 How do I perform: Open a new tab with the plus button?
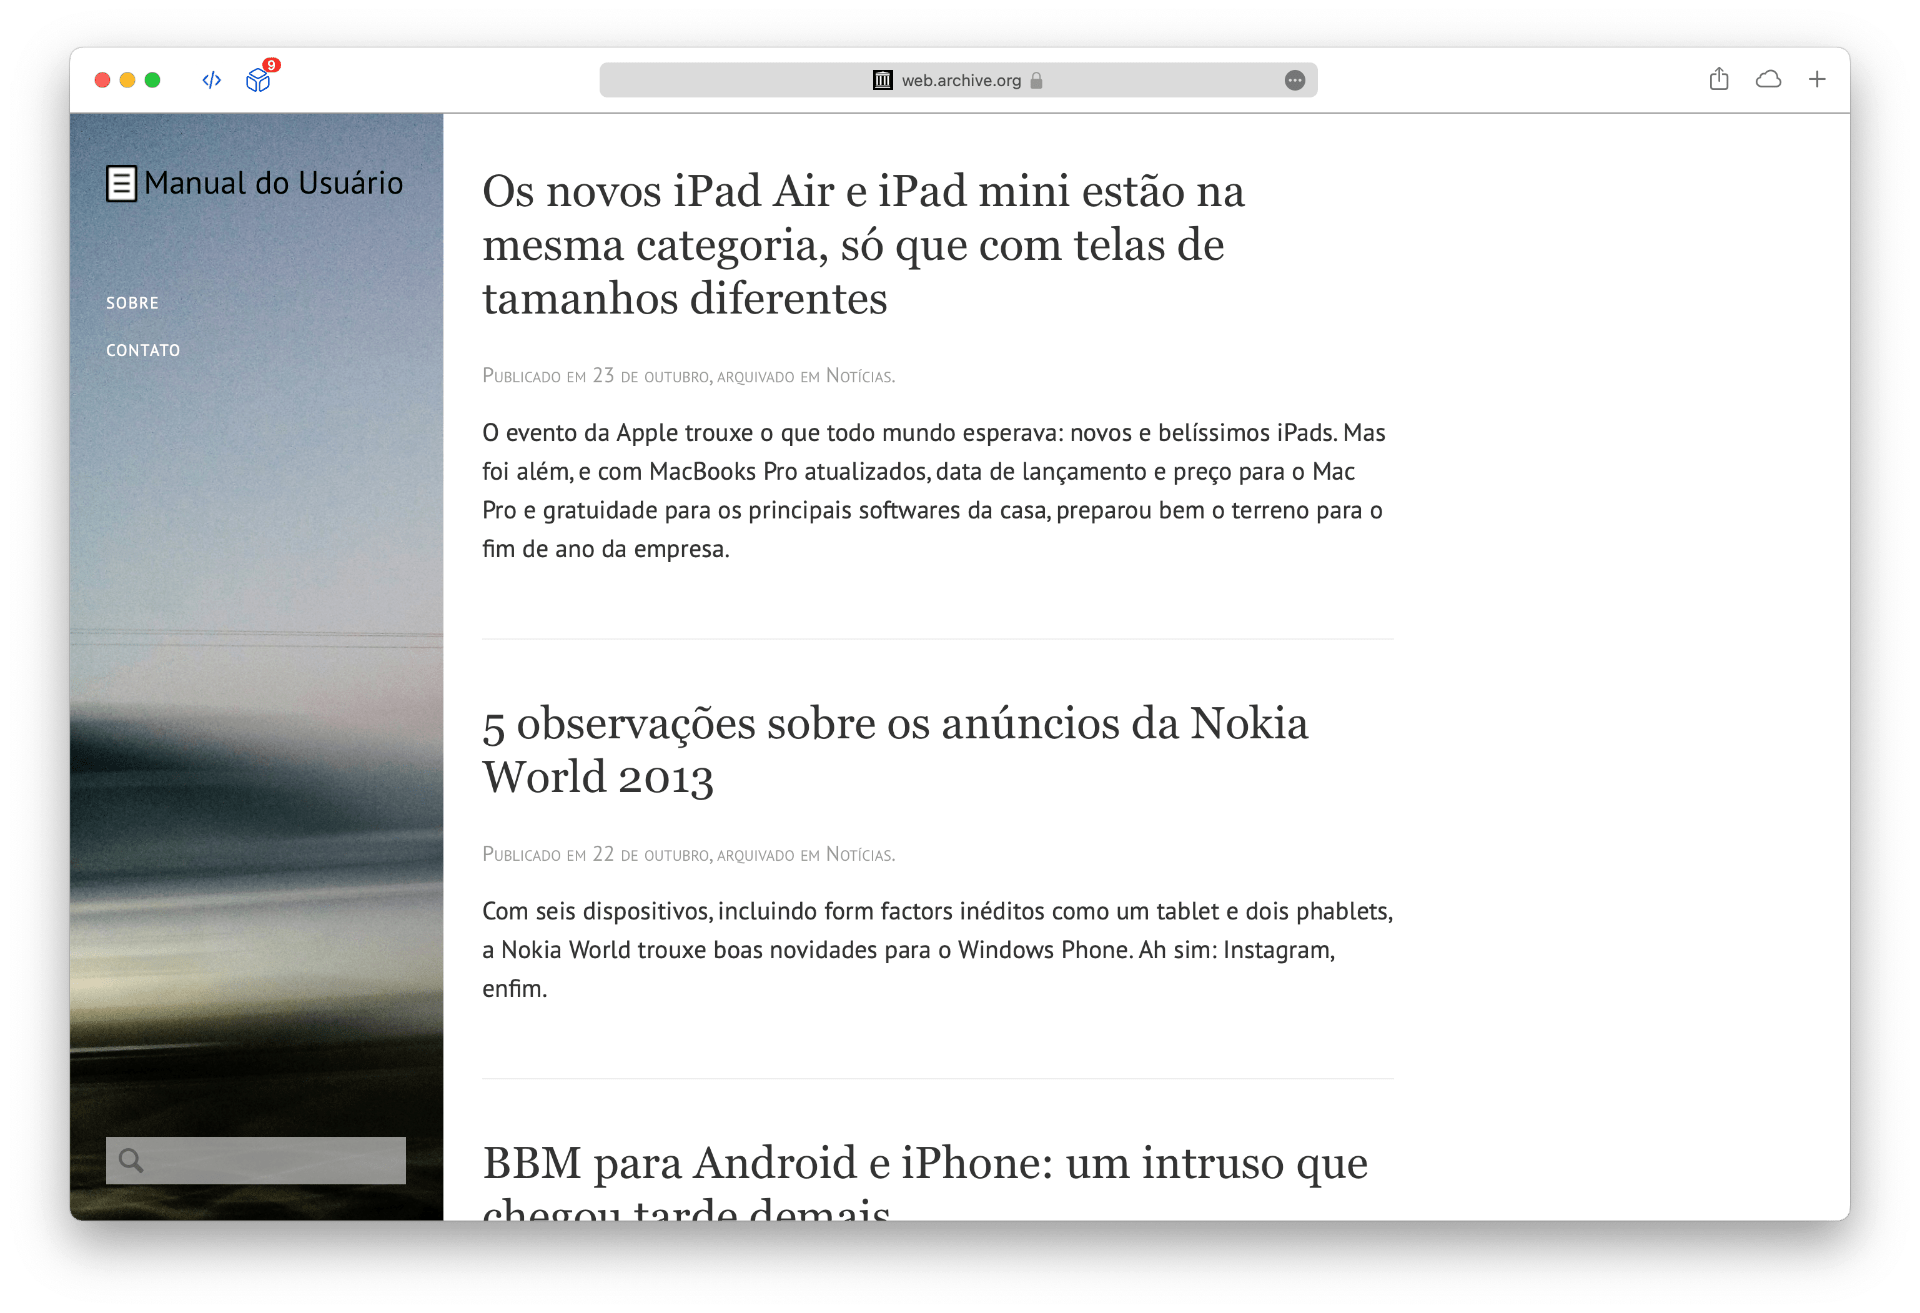point(1817,79)
